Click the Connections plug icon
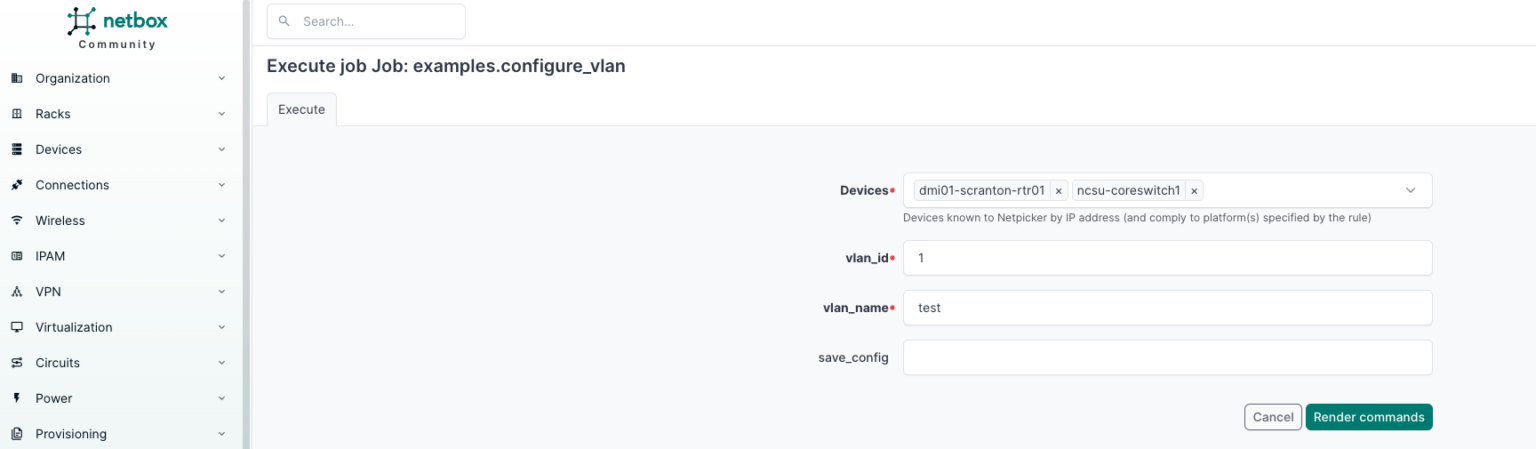 [16, 185]
